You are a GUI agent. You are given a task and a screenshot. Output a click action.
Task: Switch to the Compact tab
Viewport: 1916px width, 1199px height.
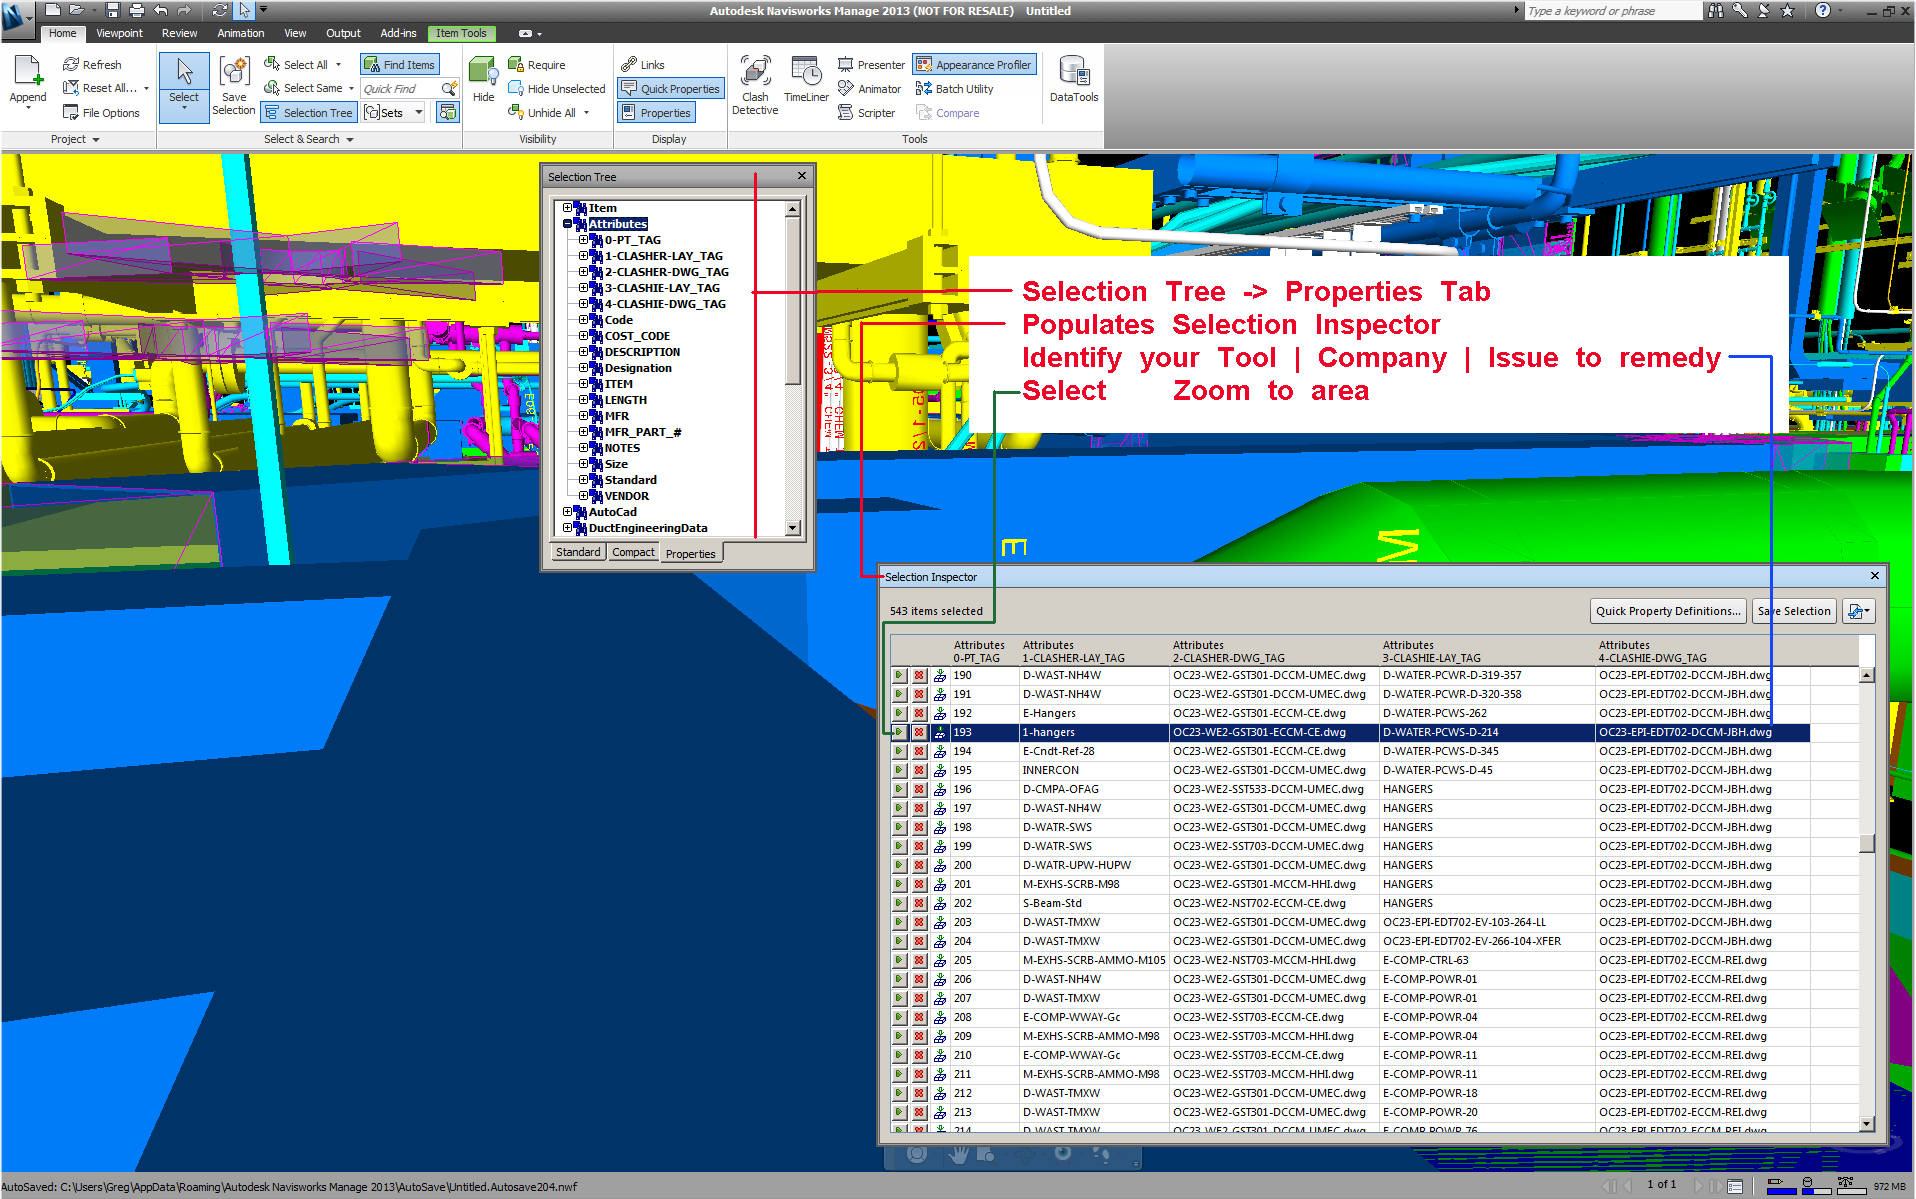coord(633,552)
